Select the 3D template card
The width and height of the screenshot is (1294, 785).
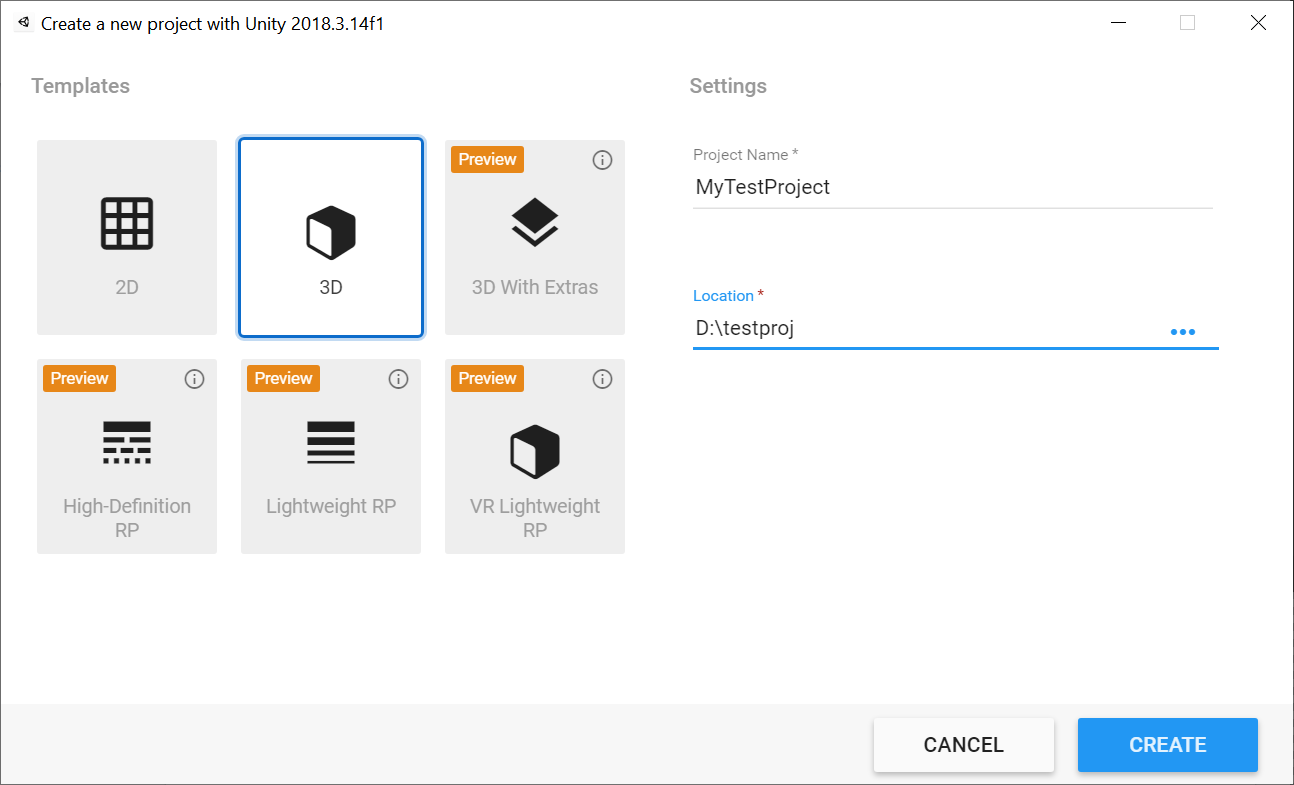click(331, 237)
